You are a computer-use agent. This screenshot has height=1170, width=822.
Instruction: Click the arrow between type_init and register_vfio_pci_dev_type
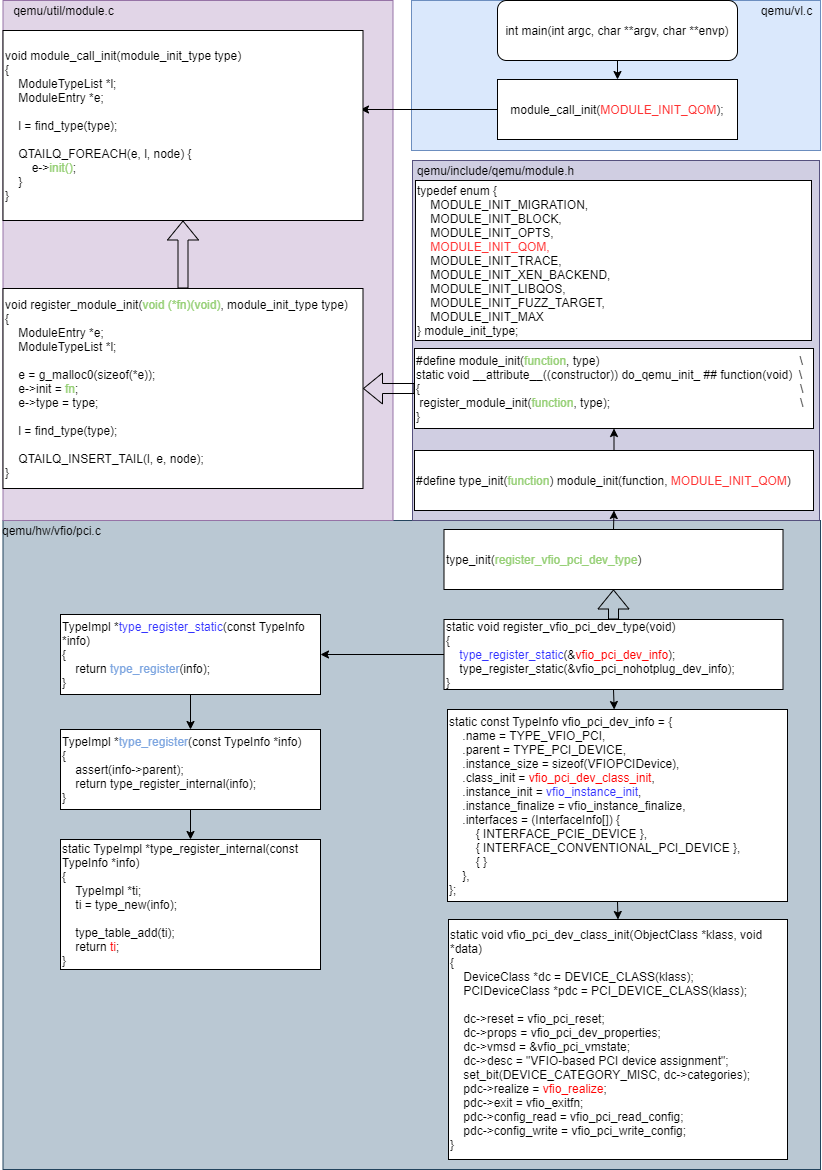612,602
